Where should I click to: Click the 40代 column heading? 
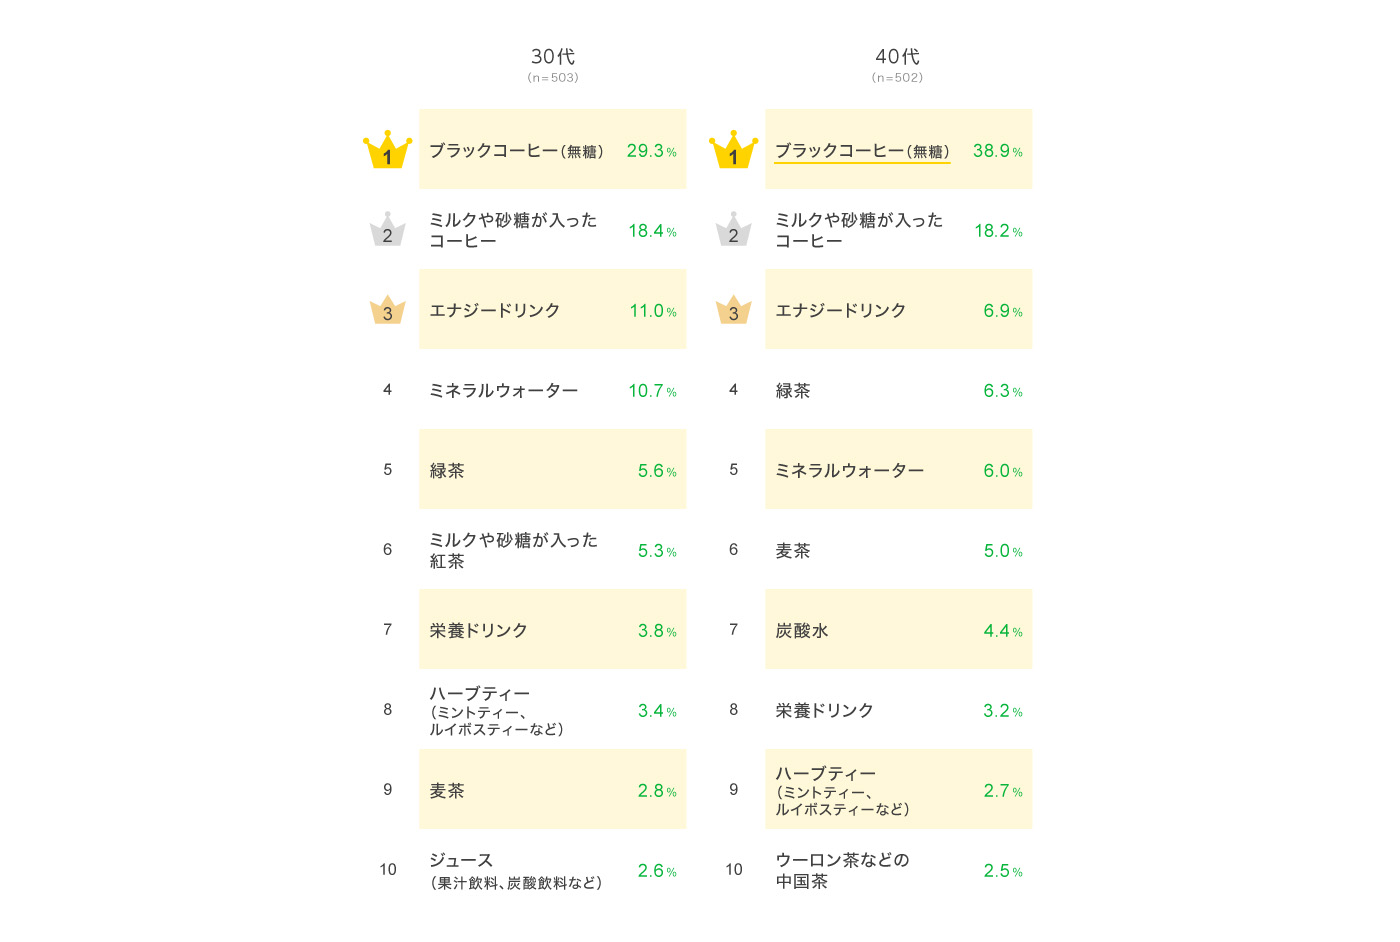[897, 57]
